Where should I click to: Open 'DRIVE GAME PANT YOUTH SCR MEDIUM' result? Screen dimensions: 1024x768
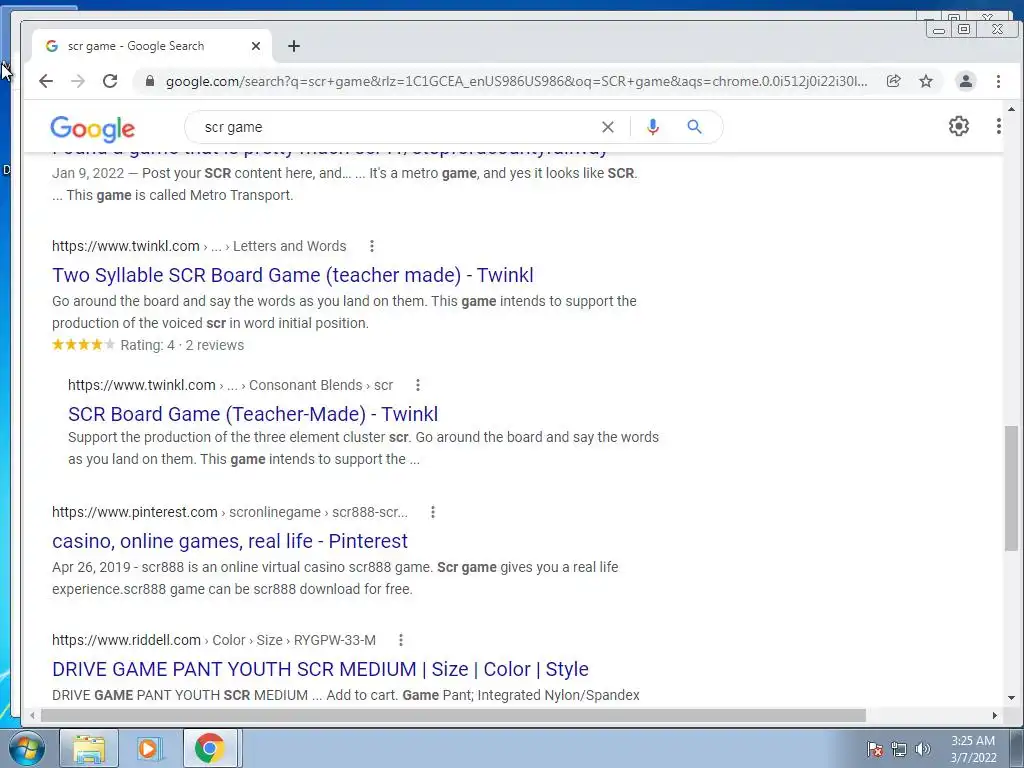click(320, 669)
